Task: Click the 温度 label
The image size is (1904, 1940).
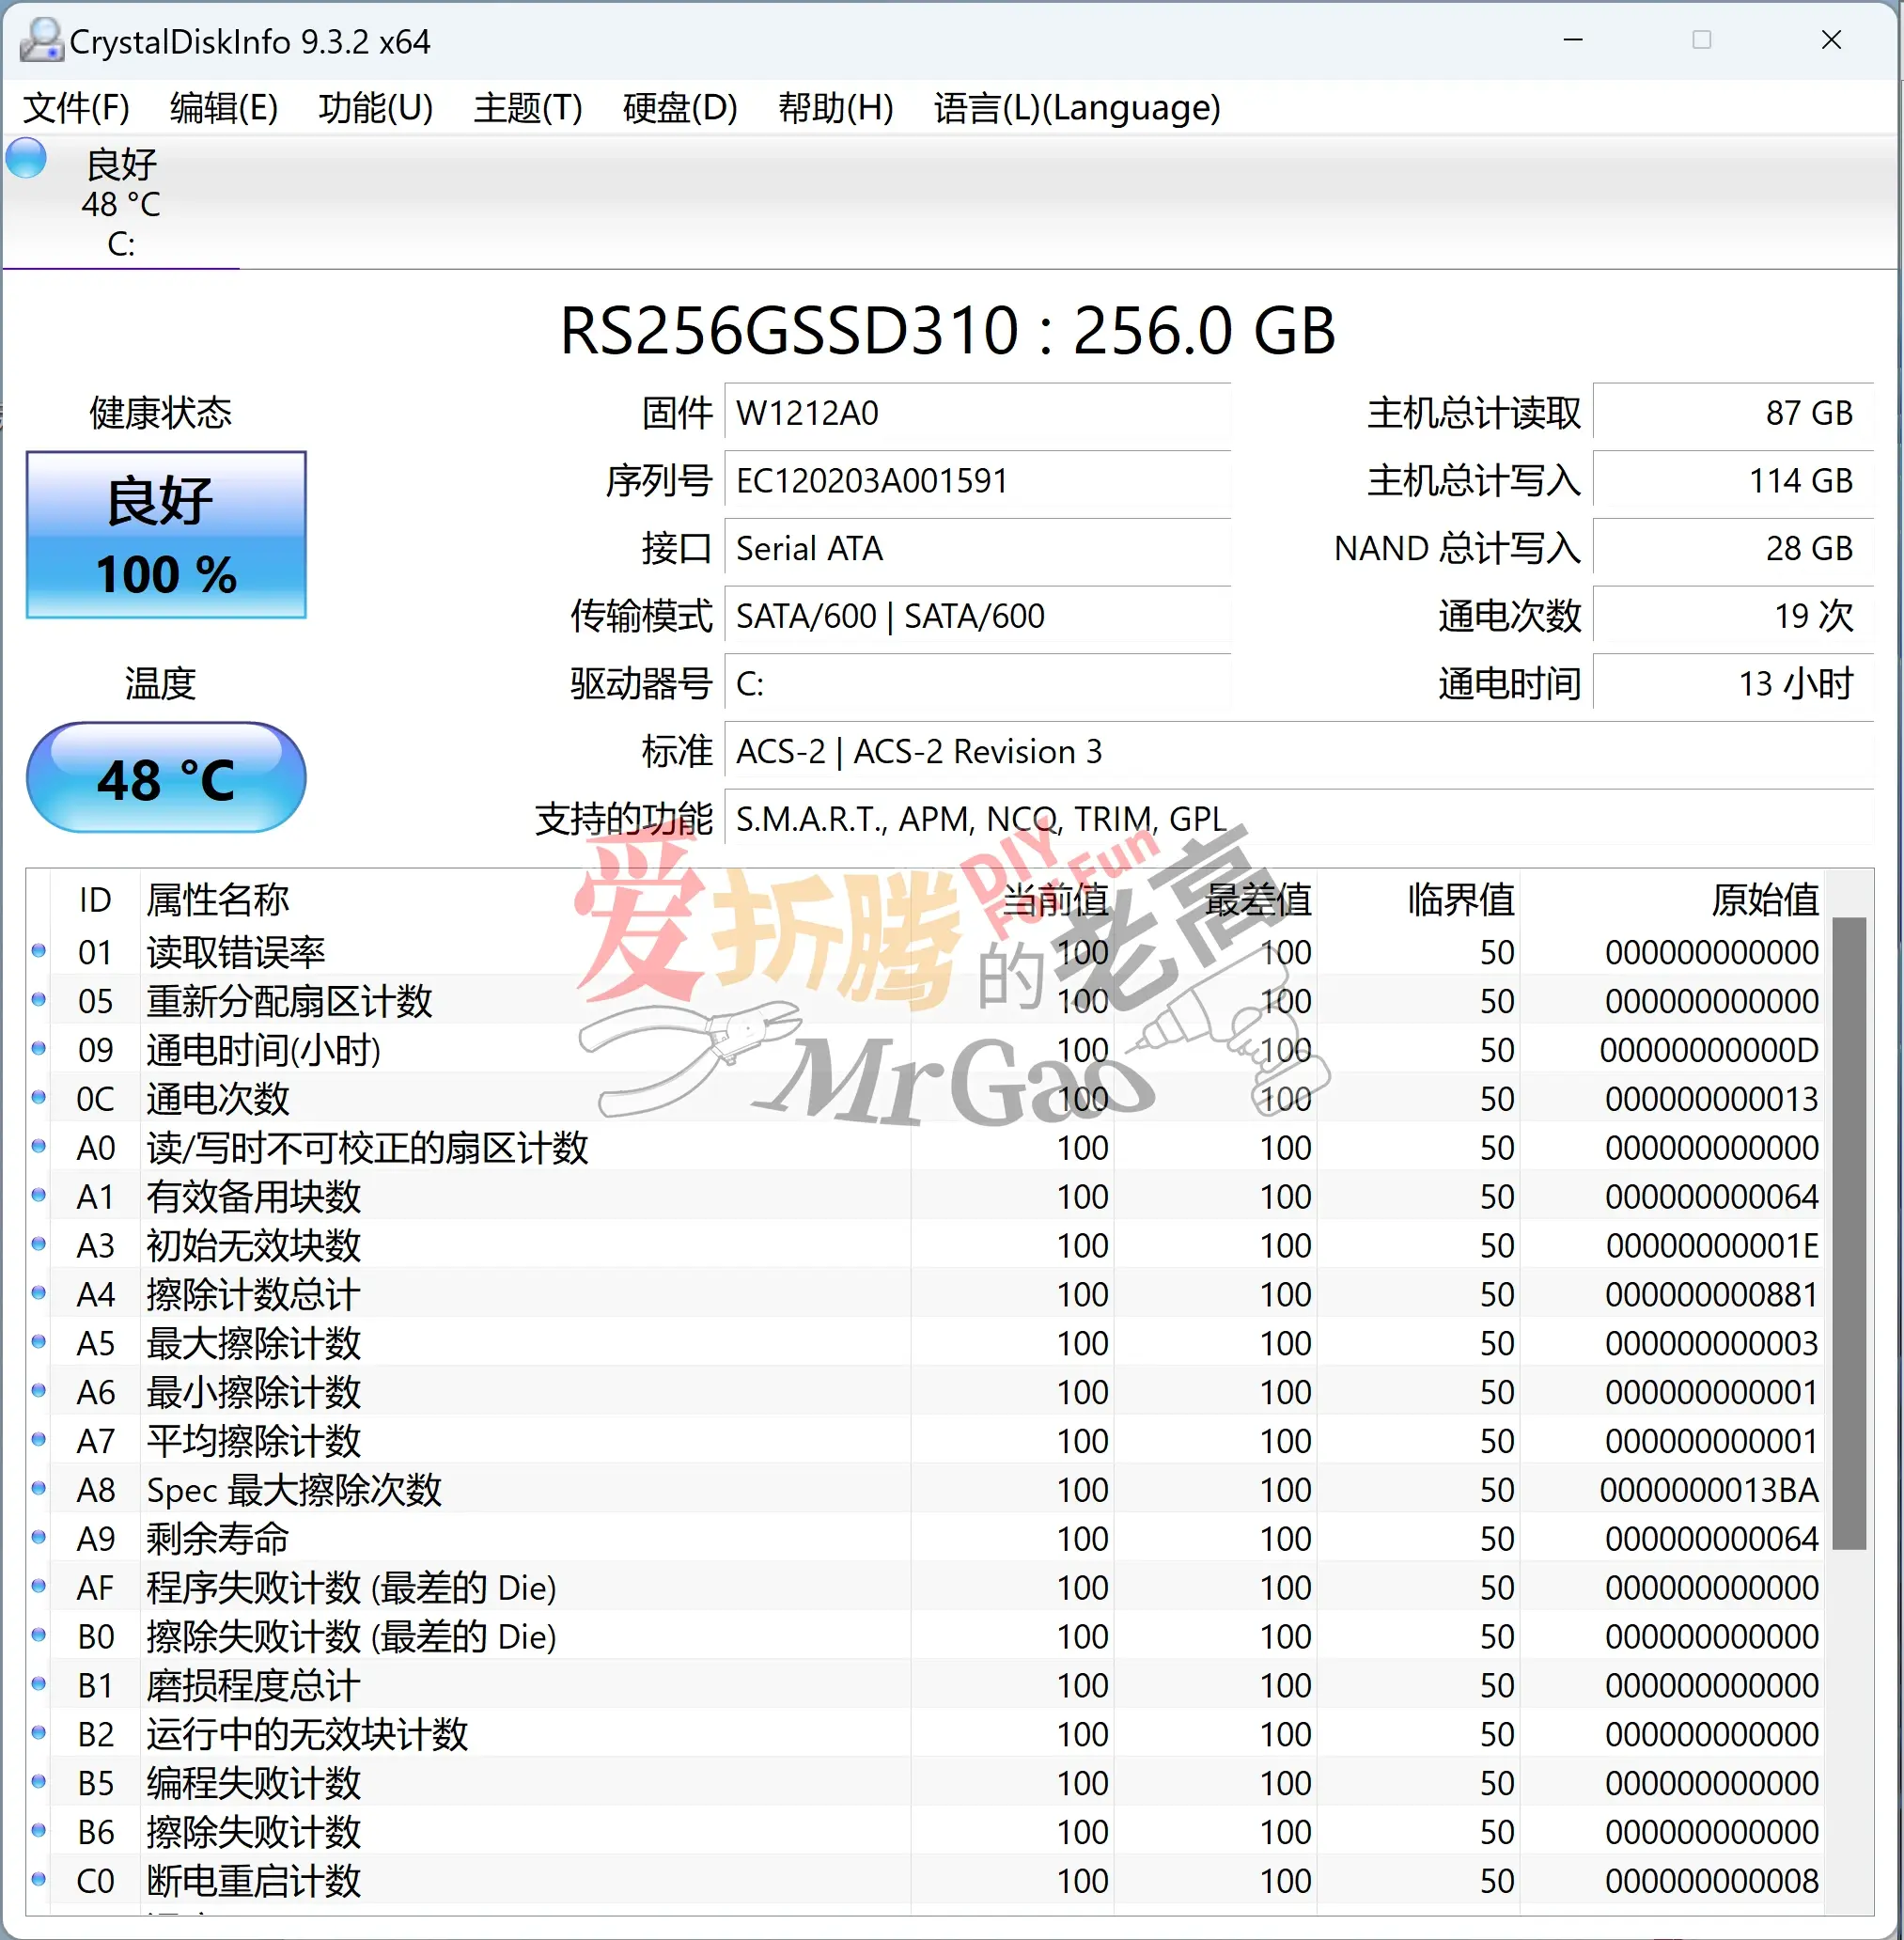Action: tap(160, 684)
